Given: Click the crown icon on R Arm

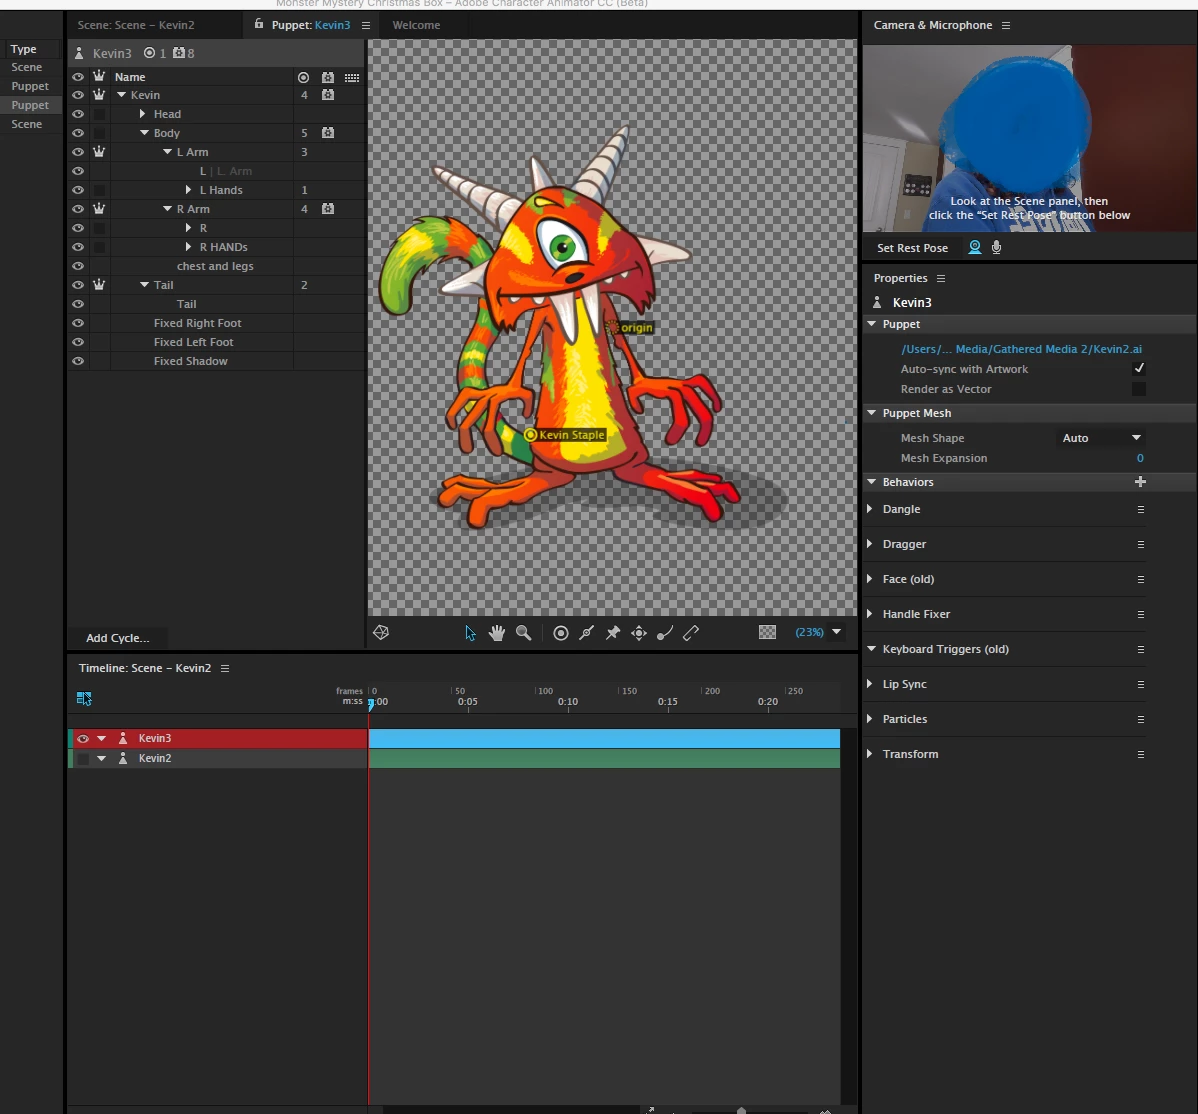Looking at the screenshot, I should tap(99, 208).
